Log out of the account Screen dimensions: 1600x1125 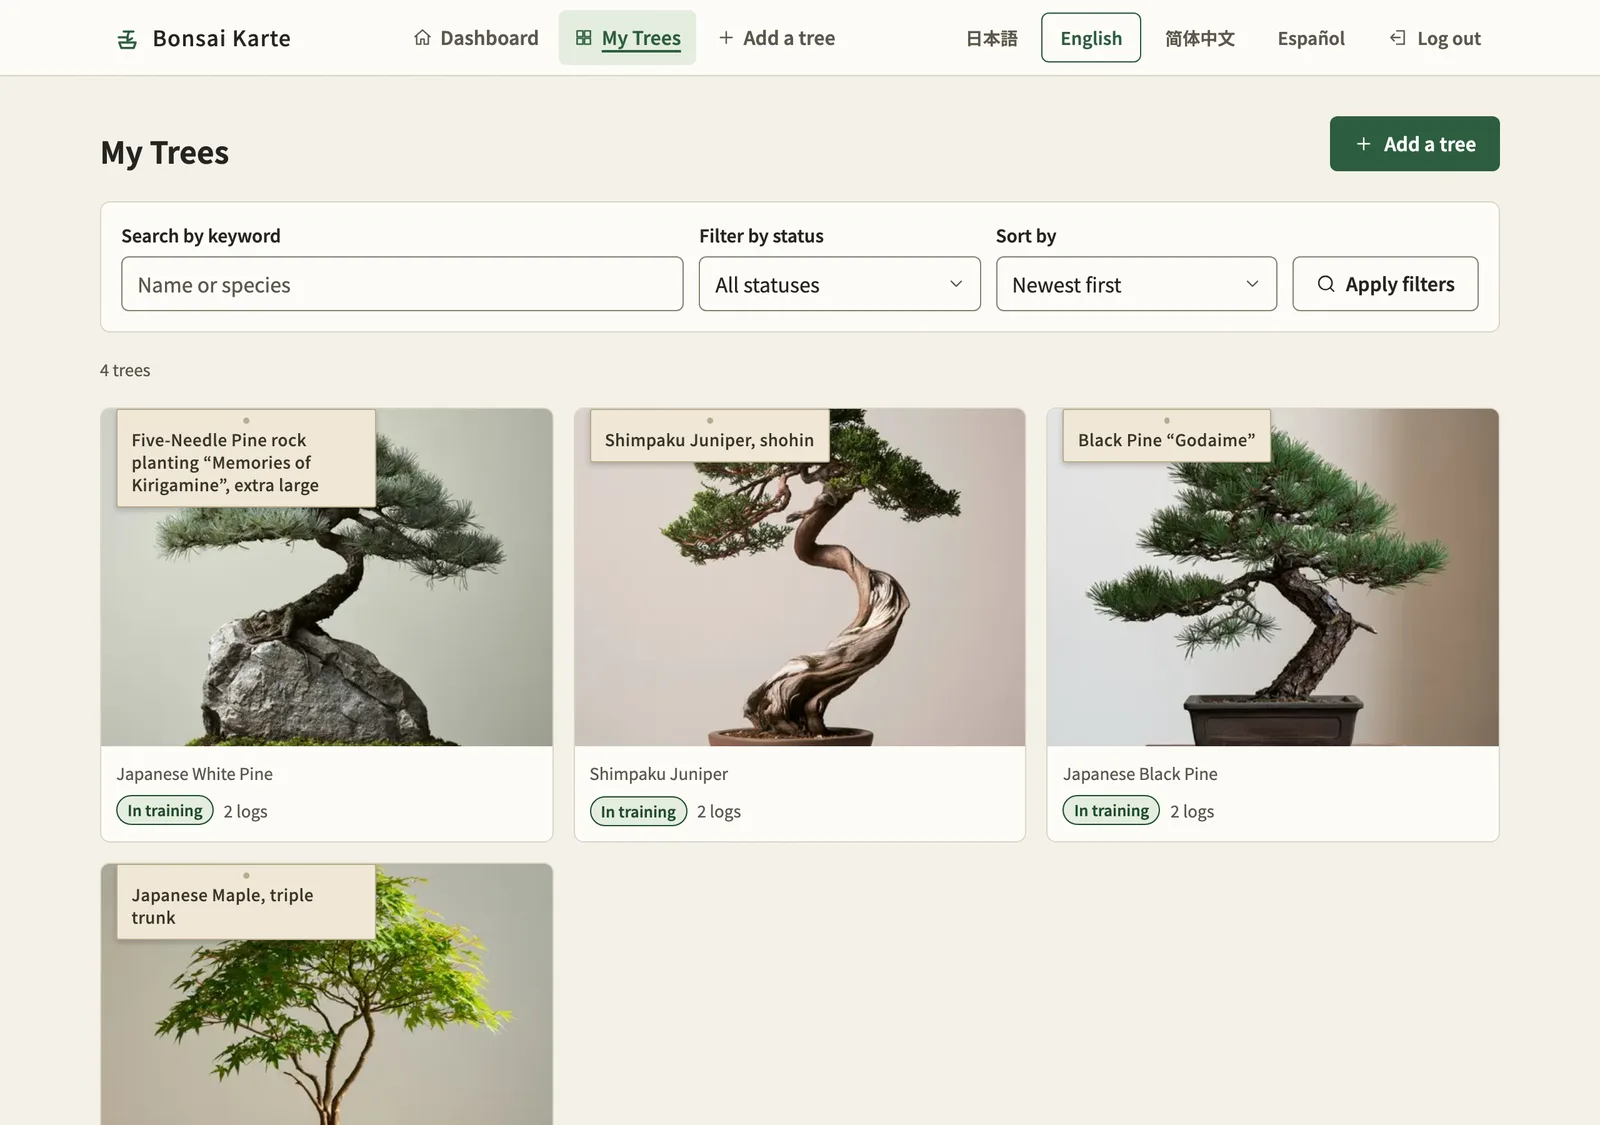point(1435,38)
